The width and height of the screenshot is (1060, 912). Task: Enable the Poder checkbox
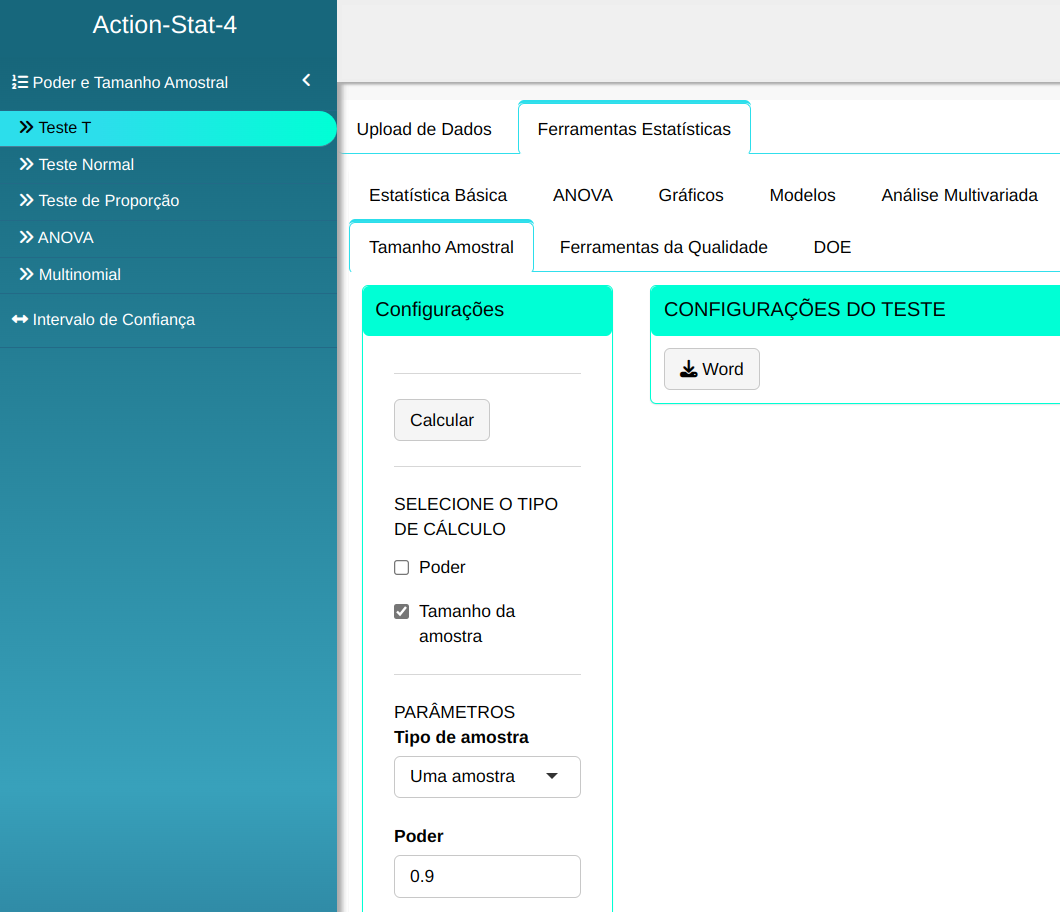[402, 568]
